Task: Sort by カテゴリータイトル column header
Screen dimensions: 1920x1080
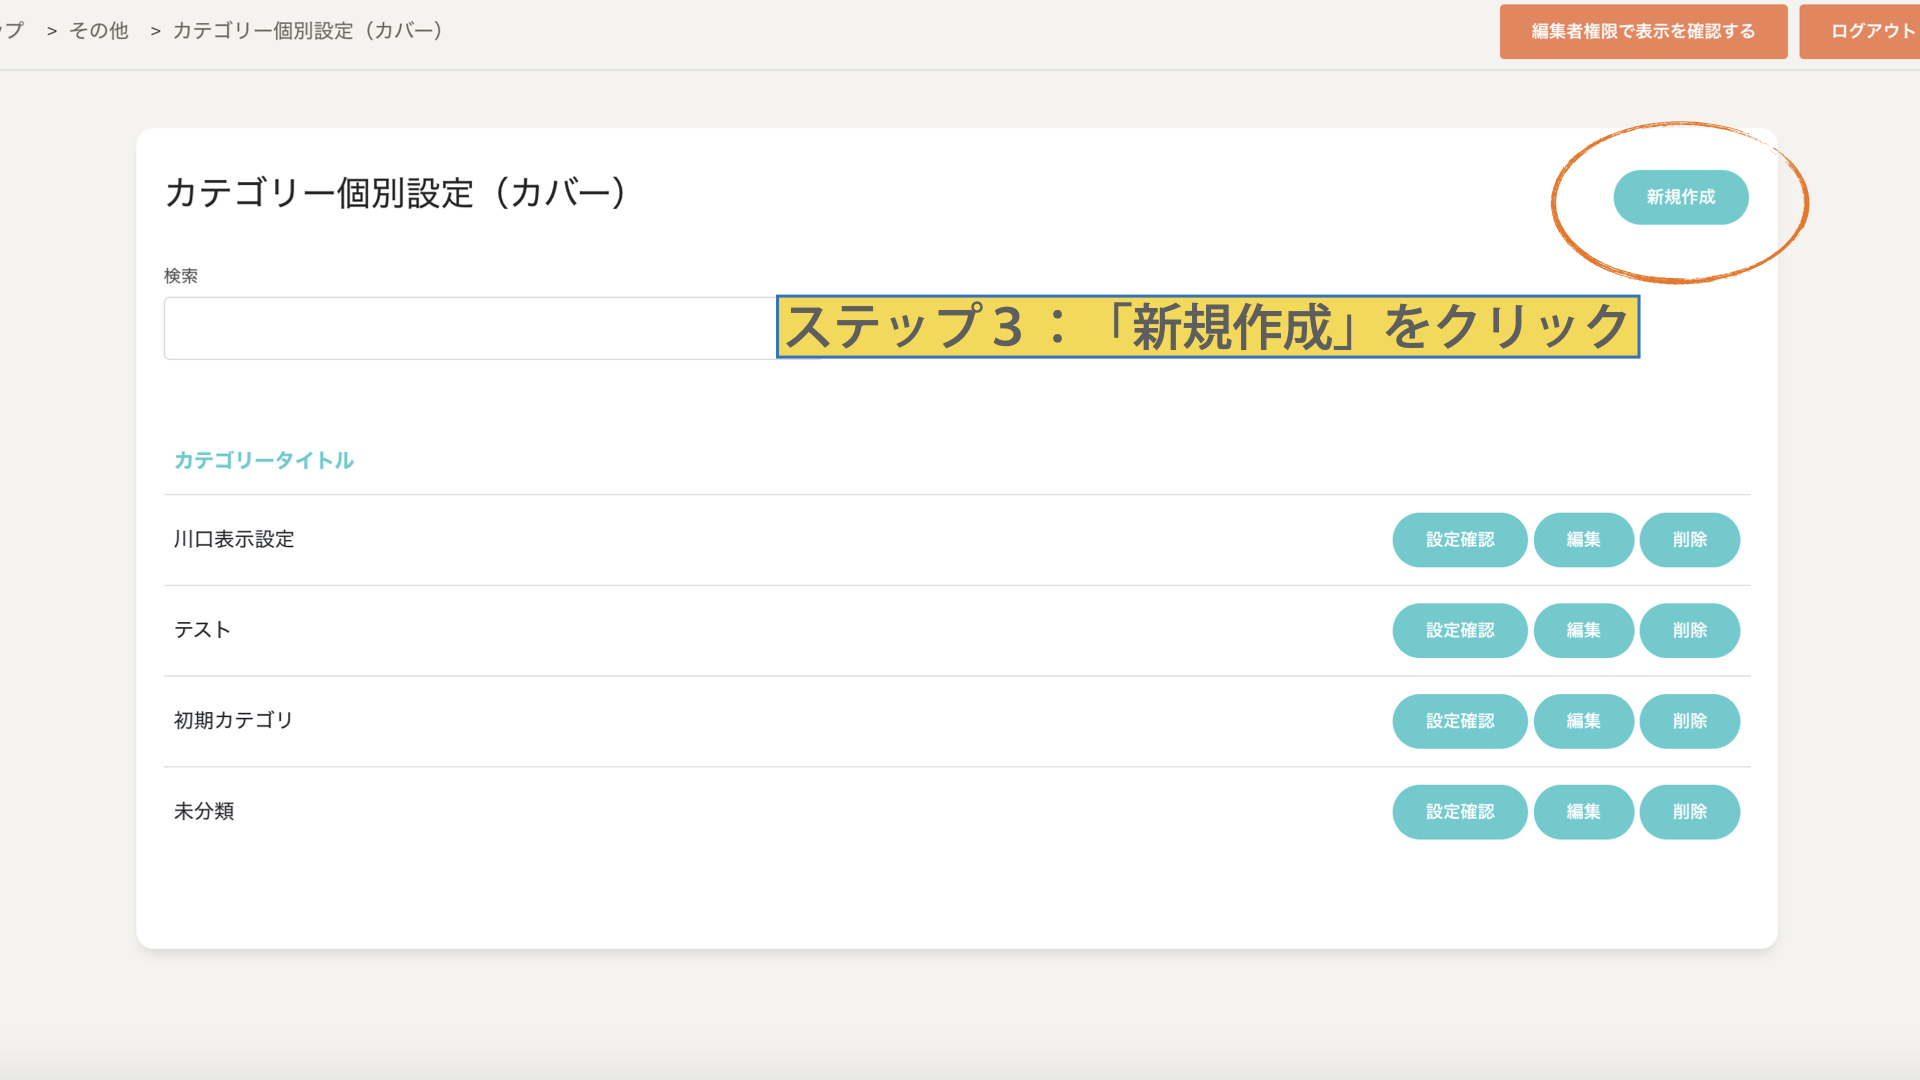Action: click(x=264, y=460)
